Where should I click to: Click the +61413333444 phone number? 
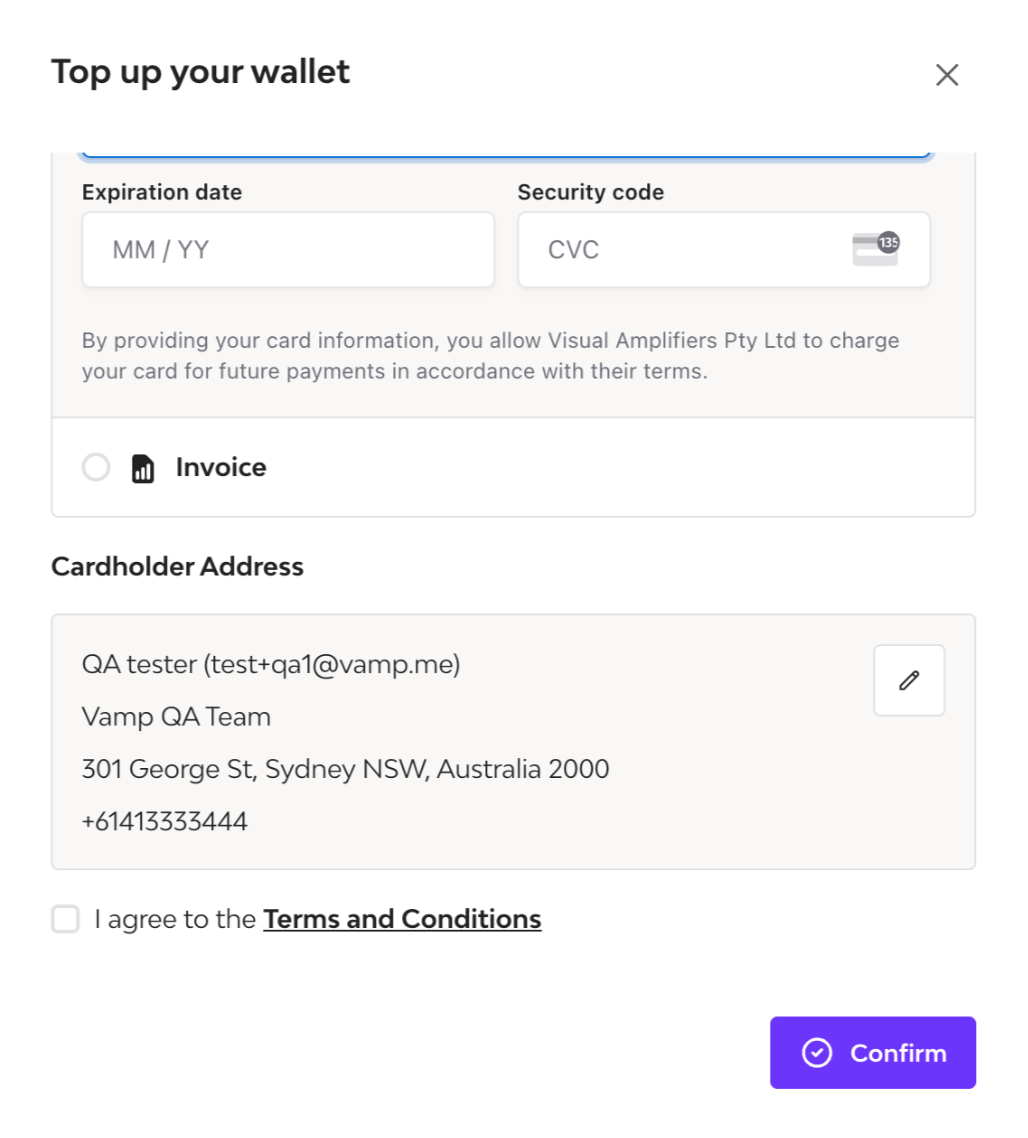[165, 822]
